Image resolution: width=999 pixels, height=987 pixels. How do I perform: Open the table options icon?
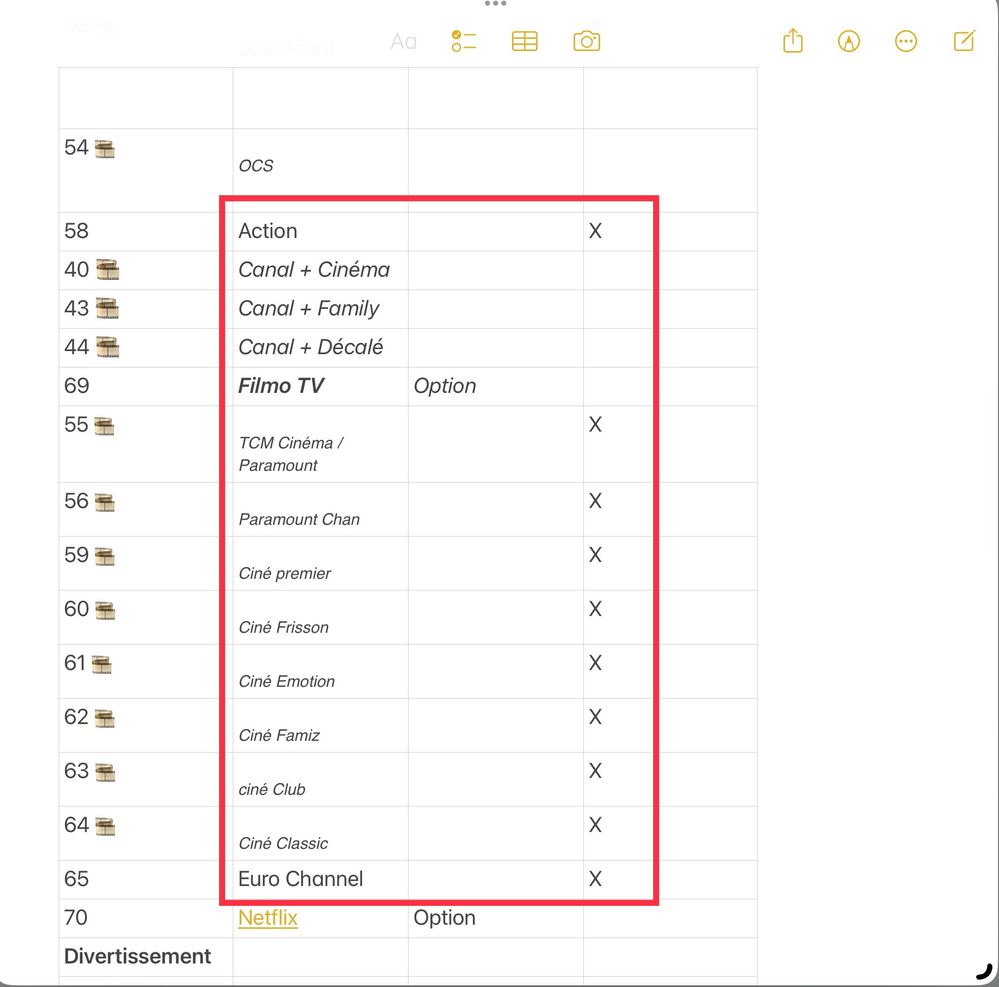coord(524,41)
